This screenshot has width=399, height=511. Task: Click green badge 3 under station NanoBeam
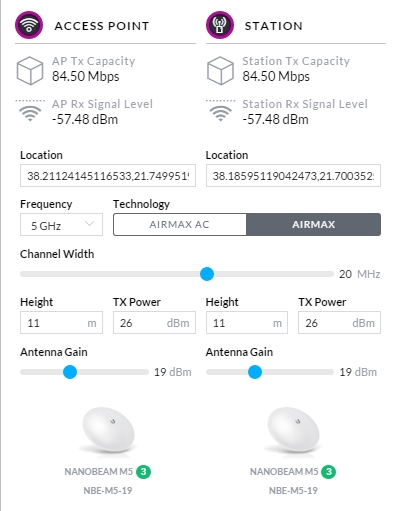(329, 472)
